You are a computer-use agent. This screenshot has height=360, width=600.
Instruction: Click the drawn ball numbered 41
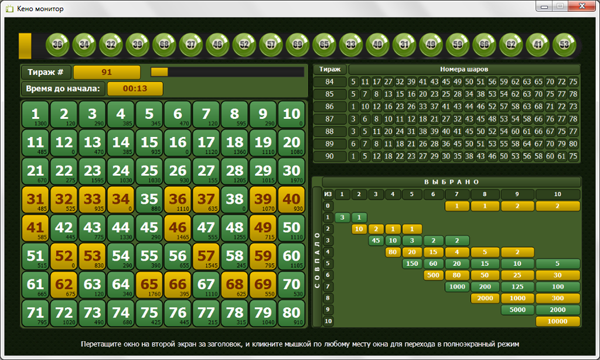pos(538,45)
